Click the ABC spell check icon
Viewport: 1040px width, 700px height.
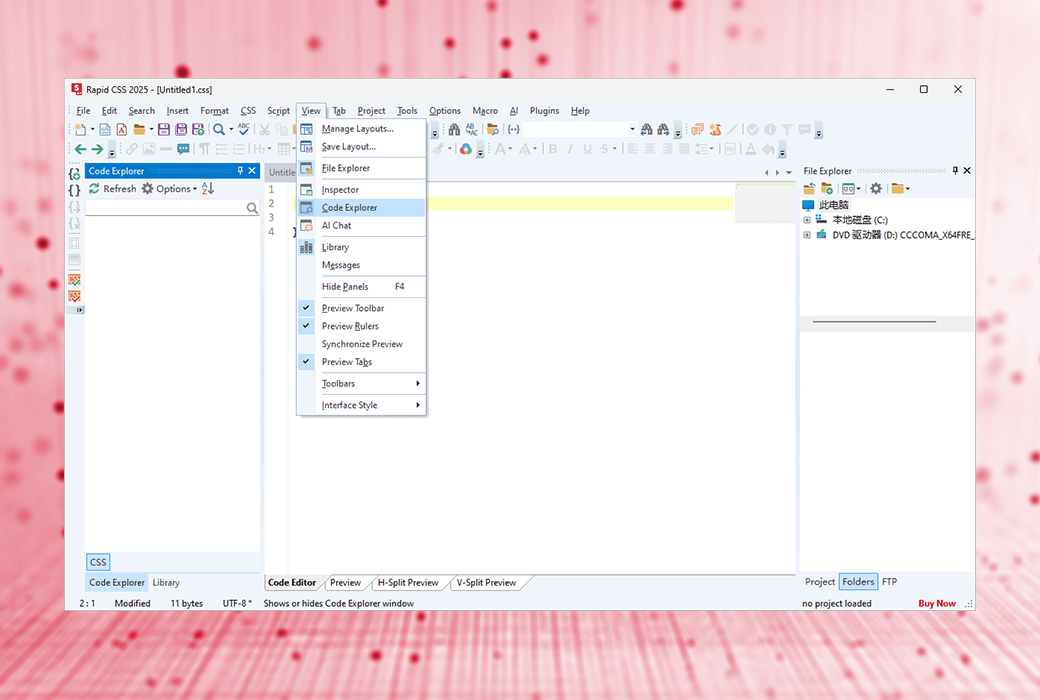(244, 129)
